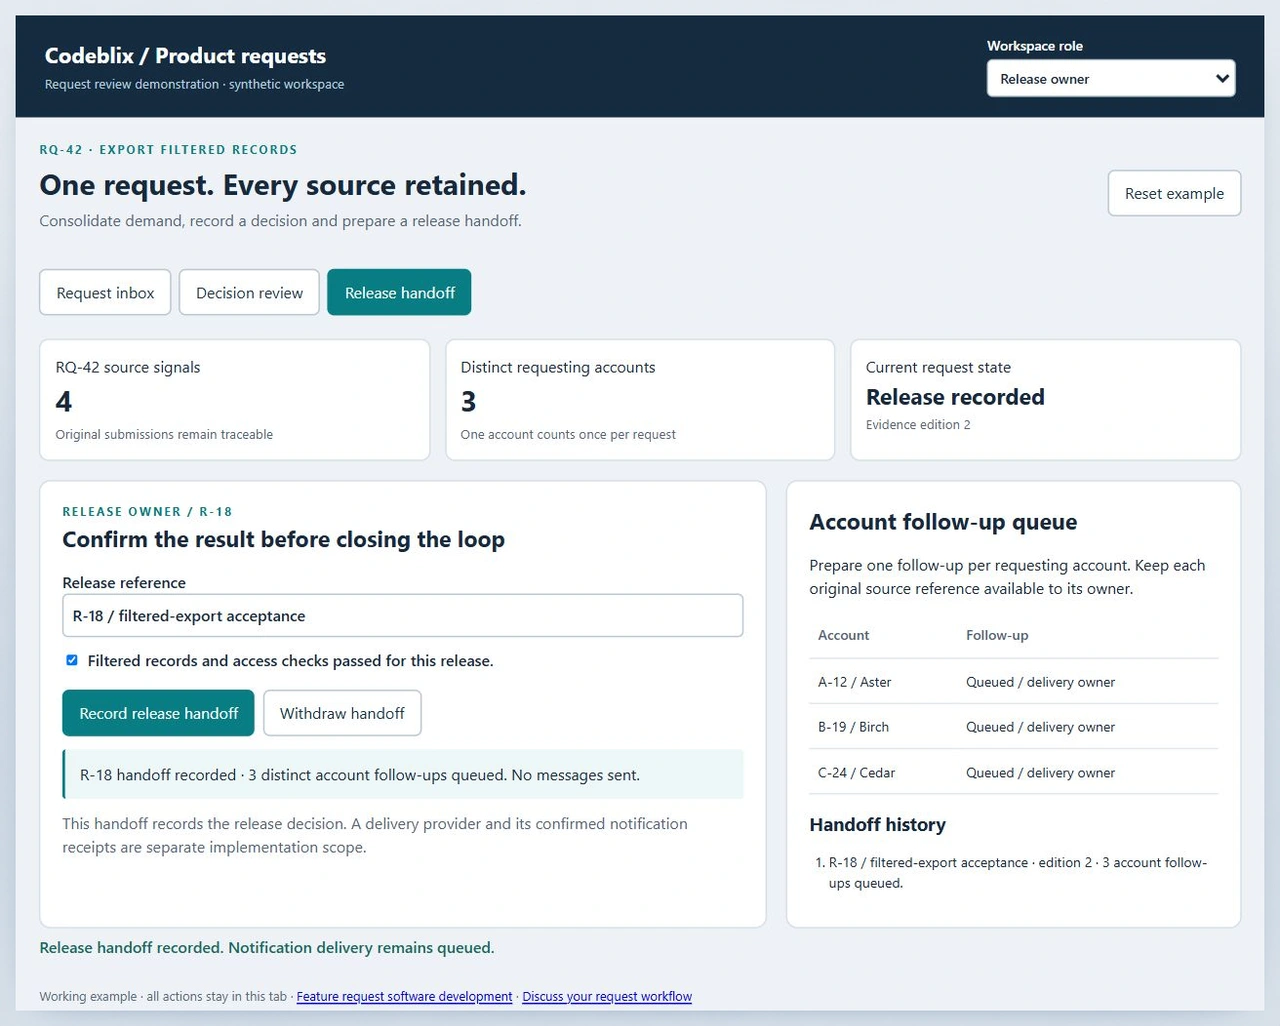
Task: Uncheck the filtered records and access checks checkbox
Action: (72, 660)
